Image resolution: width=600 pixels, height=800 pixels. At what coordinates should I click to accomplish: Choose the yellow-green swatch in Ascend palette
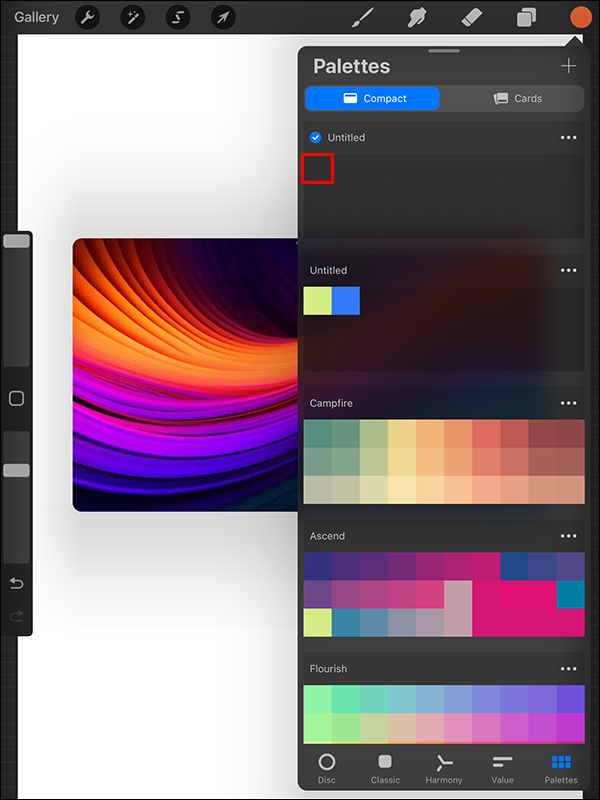pyautogui.click(x=317, y=622)
